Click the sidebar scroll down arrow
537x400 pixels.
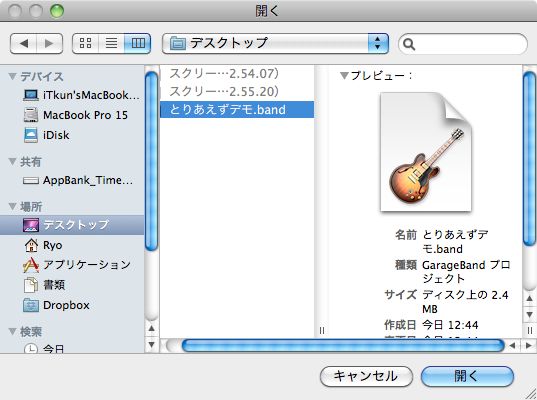pos(151,344)
